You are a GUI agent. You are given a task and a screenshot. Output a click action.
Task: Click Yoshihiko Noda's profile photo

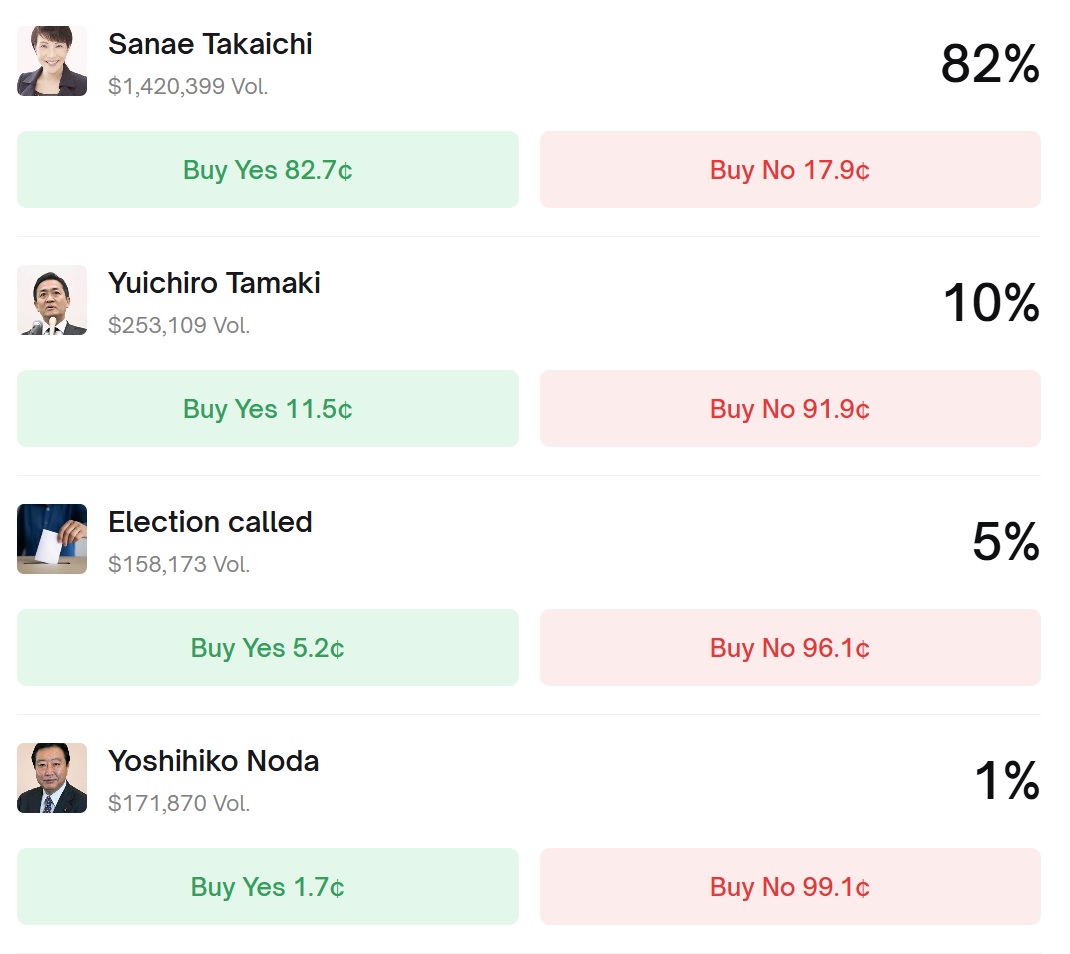point(52,778)
